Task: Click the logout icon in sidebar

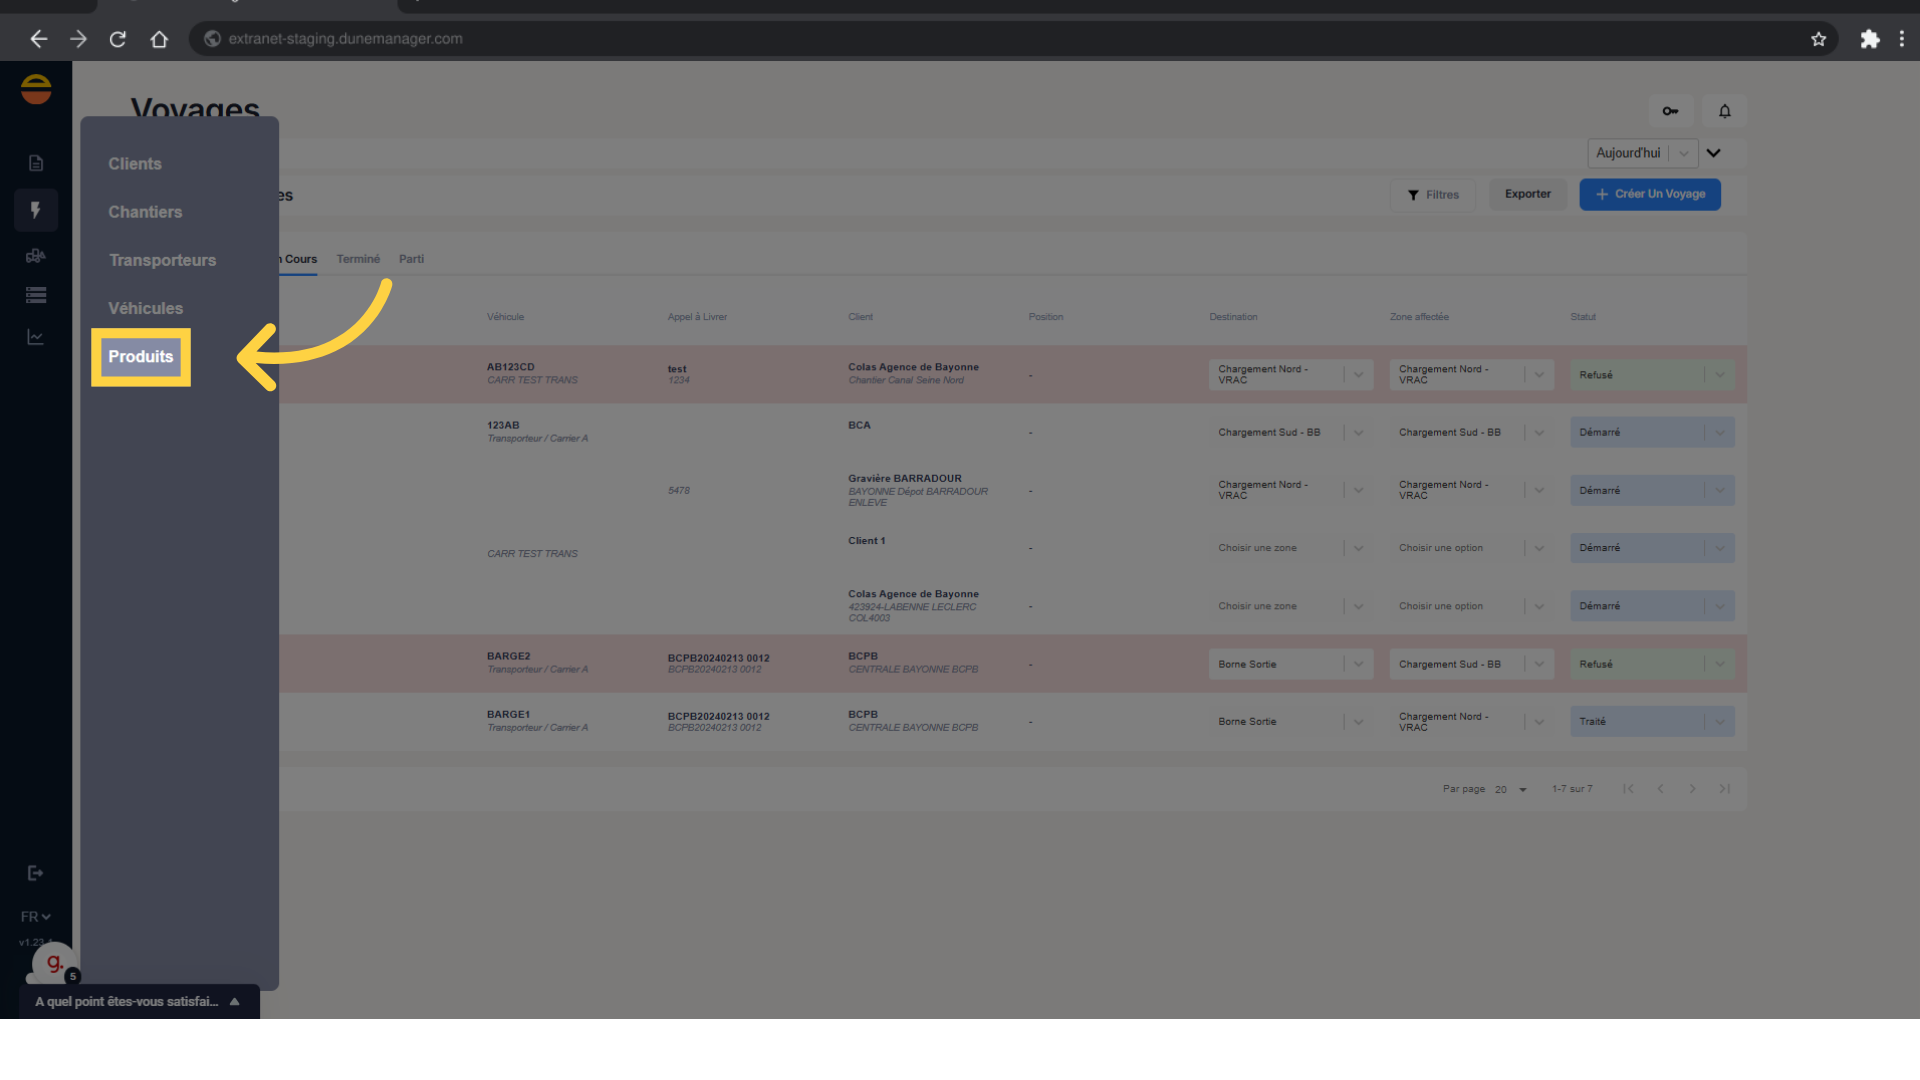Action: tap(36, 873)
